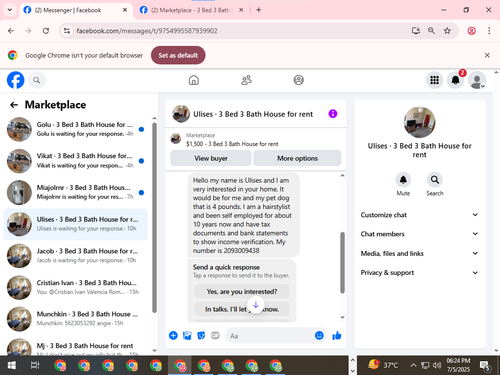The image size is (500, 375).
Task: Click the install app icon in address bar
Action: pyautogui.click(x=416, y=31)
